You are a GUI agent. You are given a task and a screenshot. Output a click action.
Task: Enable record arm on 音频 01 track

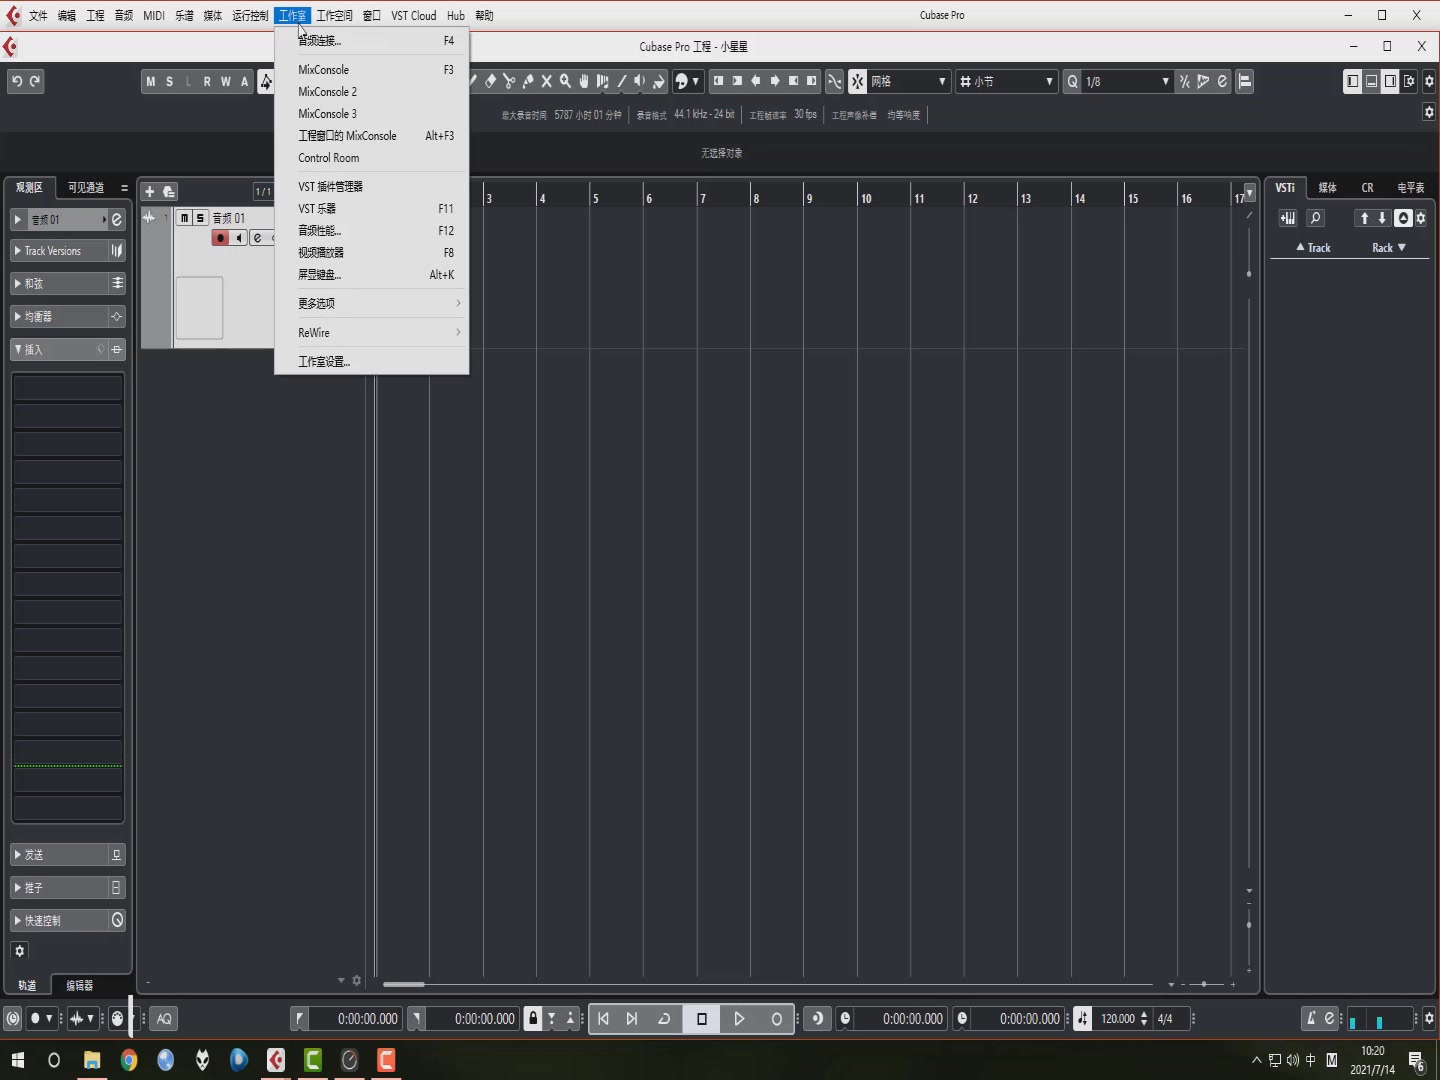(220, 238)
